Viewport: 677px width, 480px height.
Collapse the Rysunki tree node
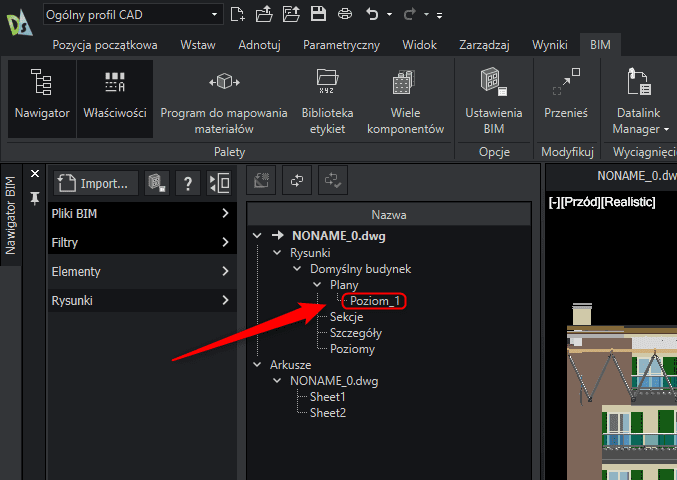[x=277, y=252]
